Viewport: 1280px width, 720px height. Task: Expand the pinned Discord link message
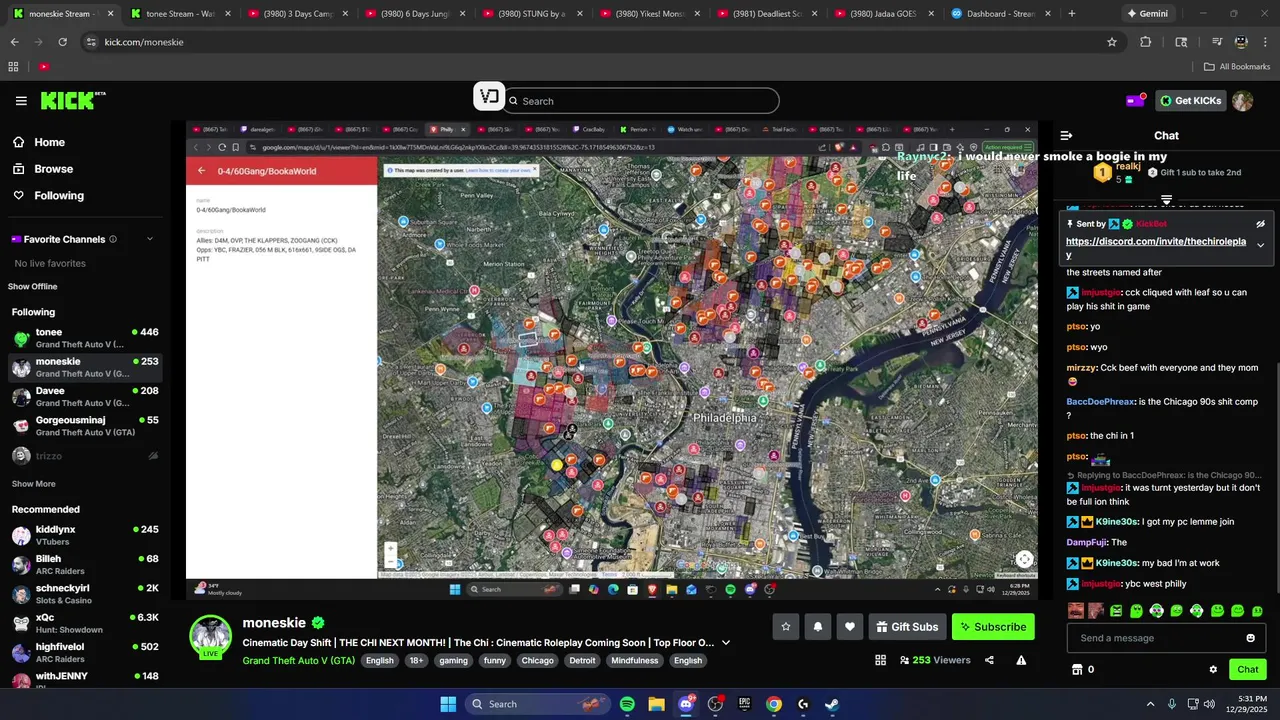coord(1261,245)
